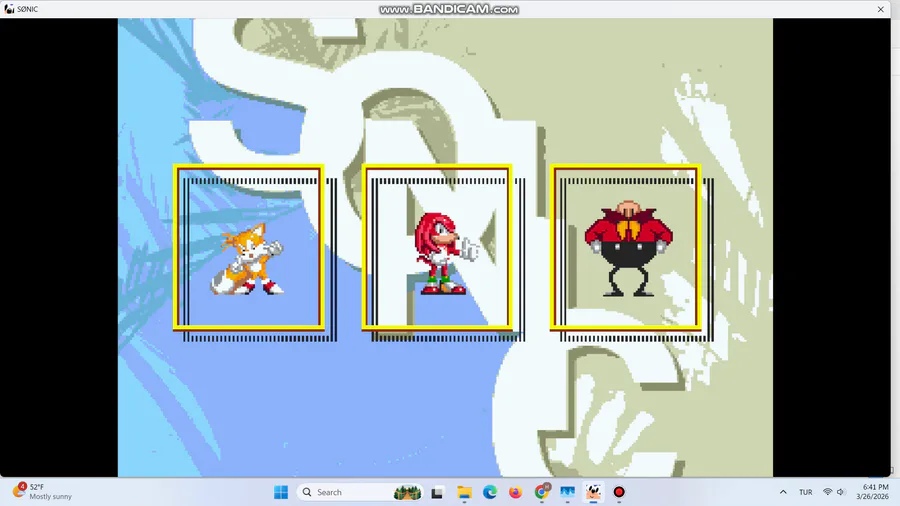
Task: Switch to Google Chrome in taskbar
Action: coord(542,492)
